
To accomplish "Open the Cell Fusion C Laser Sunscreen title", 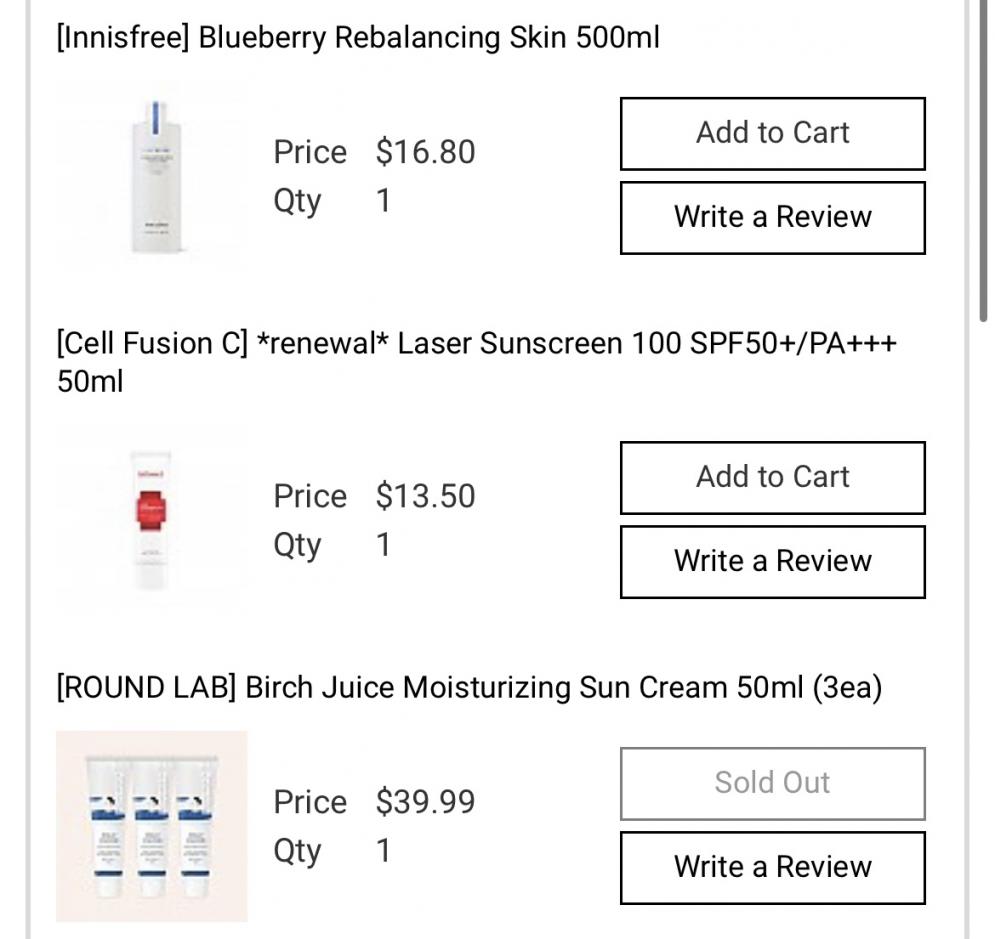I will [477, 362].
